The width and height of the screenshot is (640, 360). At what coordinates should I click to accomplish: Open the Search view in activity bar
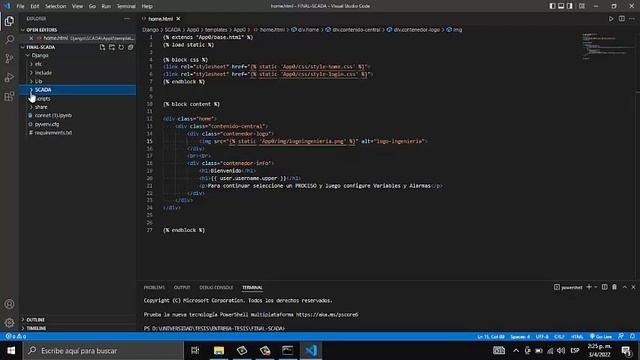tap(9, 40)
